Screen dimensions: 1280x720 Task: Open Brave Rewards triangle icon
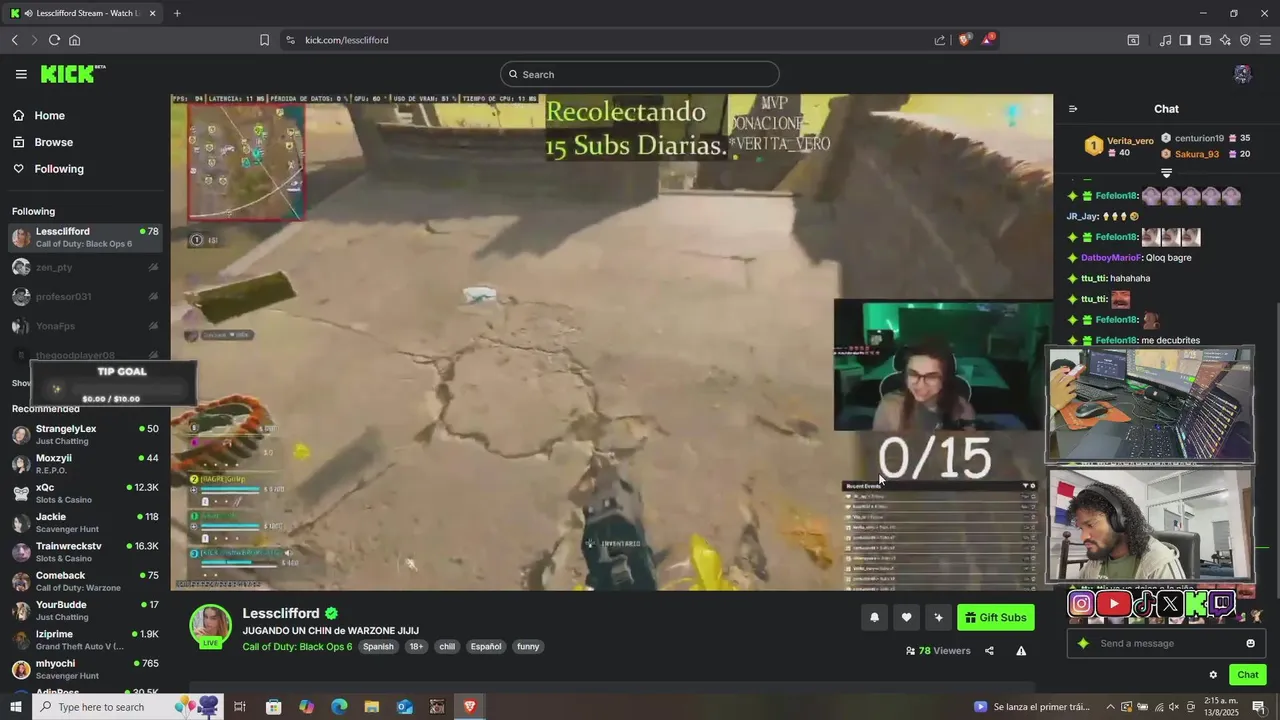988,40
